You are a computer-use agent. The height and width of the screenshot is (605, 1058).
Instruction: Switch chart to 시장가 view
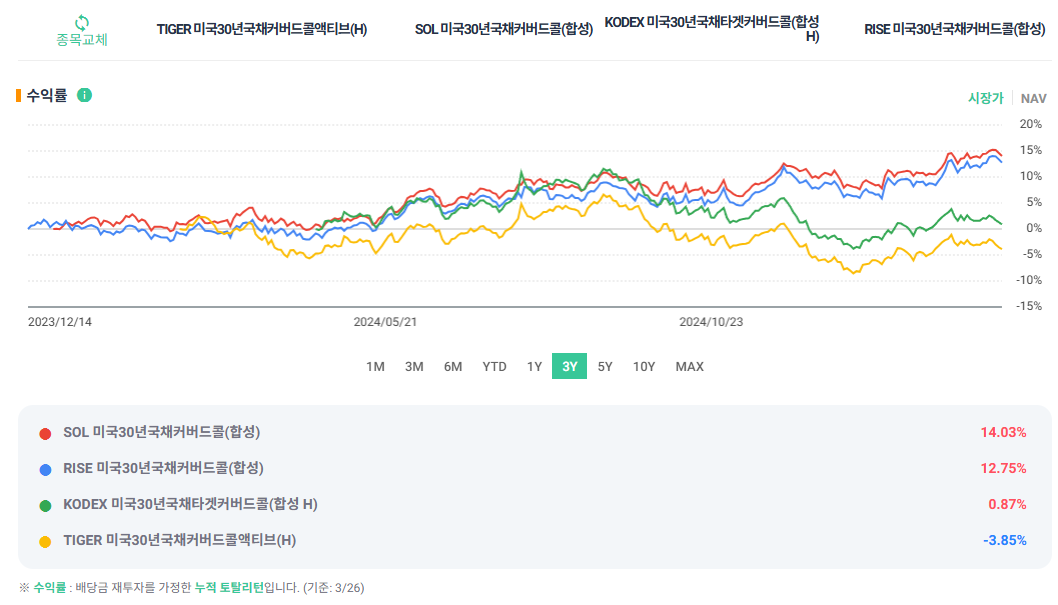(x=986, y=98)
